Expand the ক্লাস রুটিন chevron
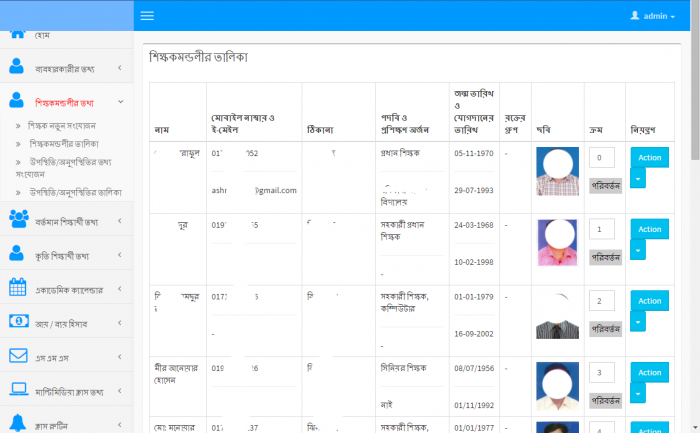 pyautogui.click(x=120, y=425)
